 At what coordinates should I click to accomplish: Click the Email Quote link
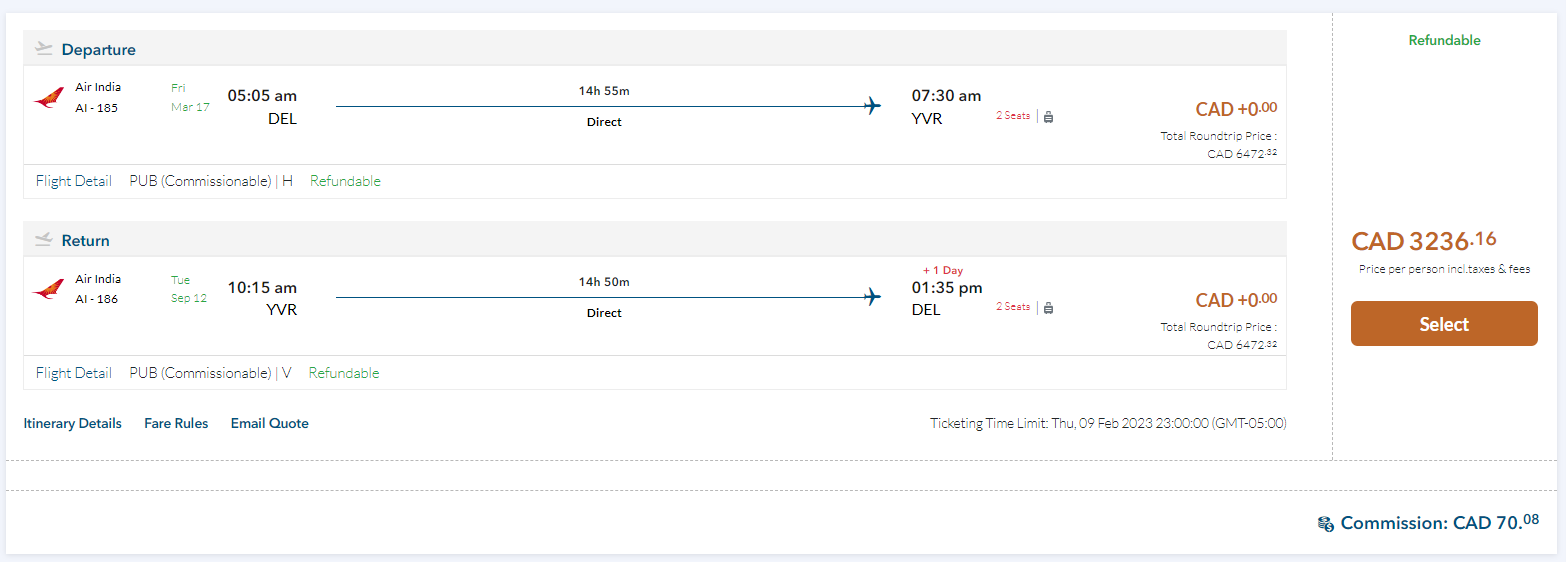click(269, 423)
